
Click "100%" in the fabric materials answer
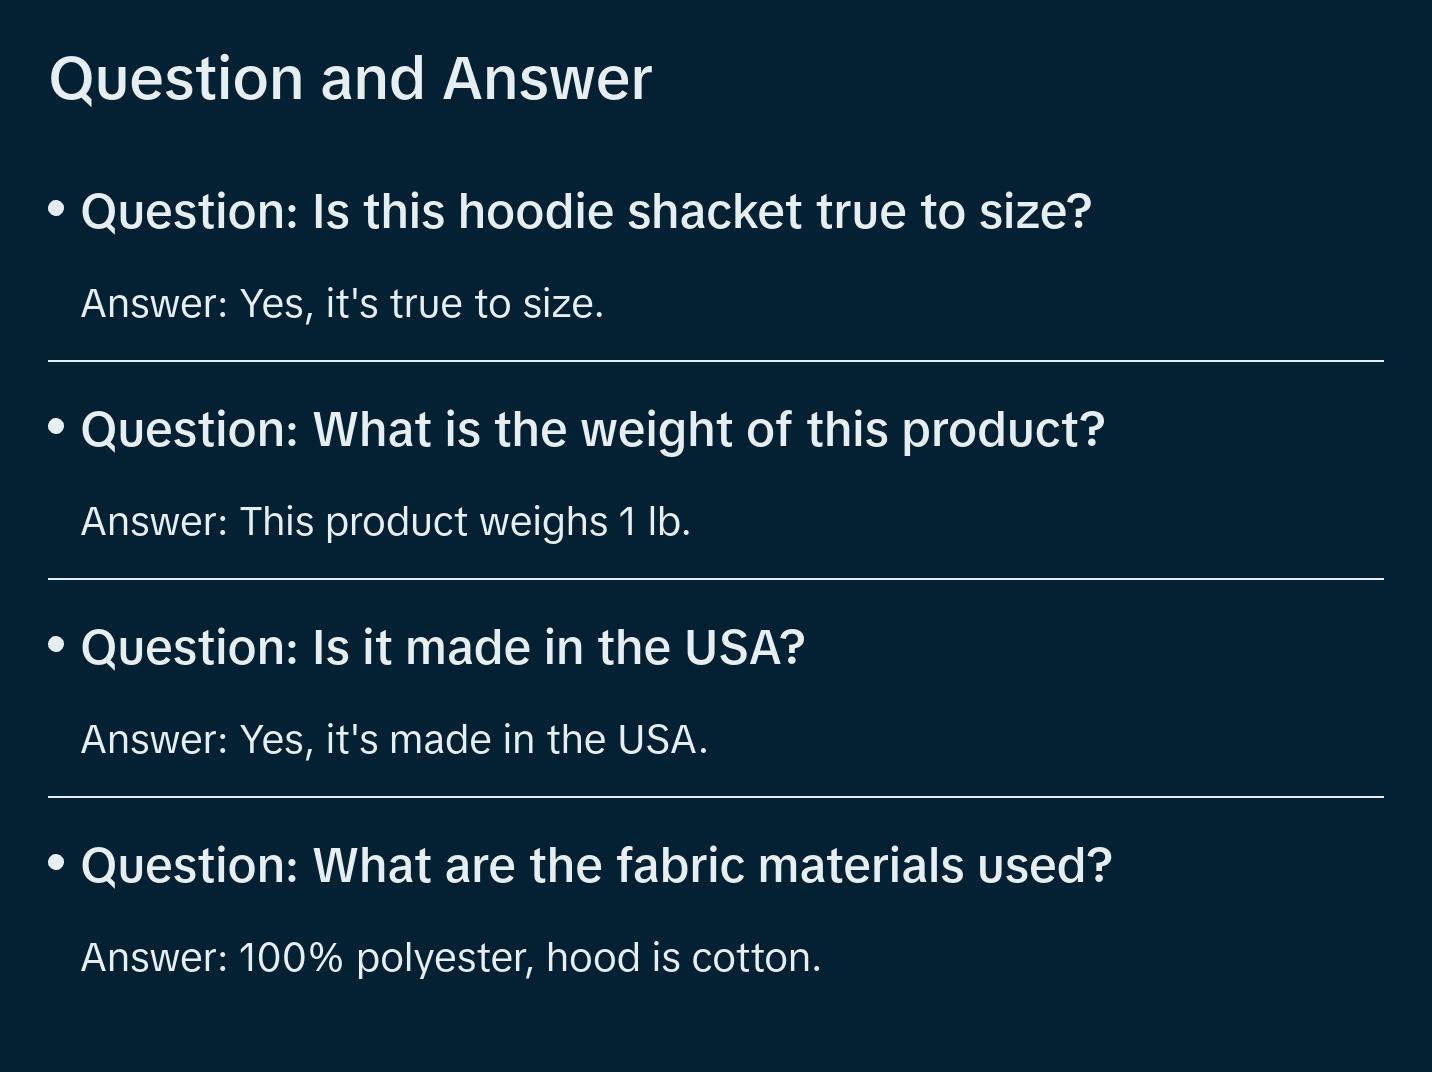click(x=291, y=958)
